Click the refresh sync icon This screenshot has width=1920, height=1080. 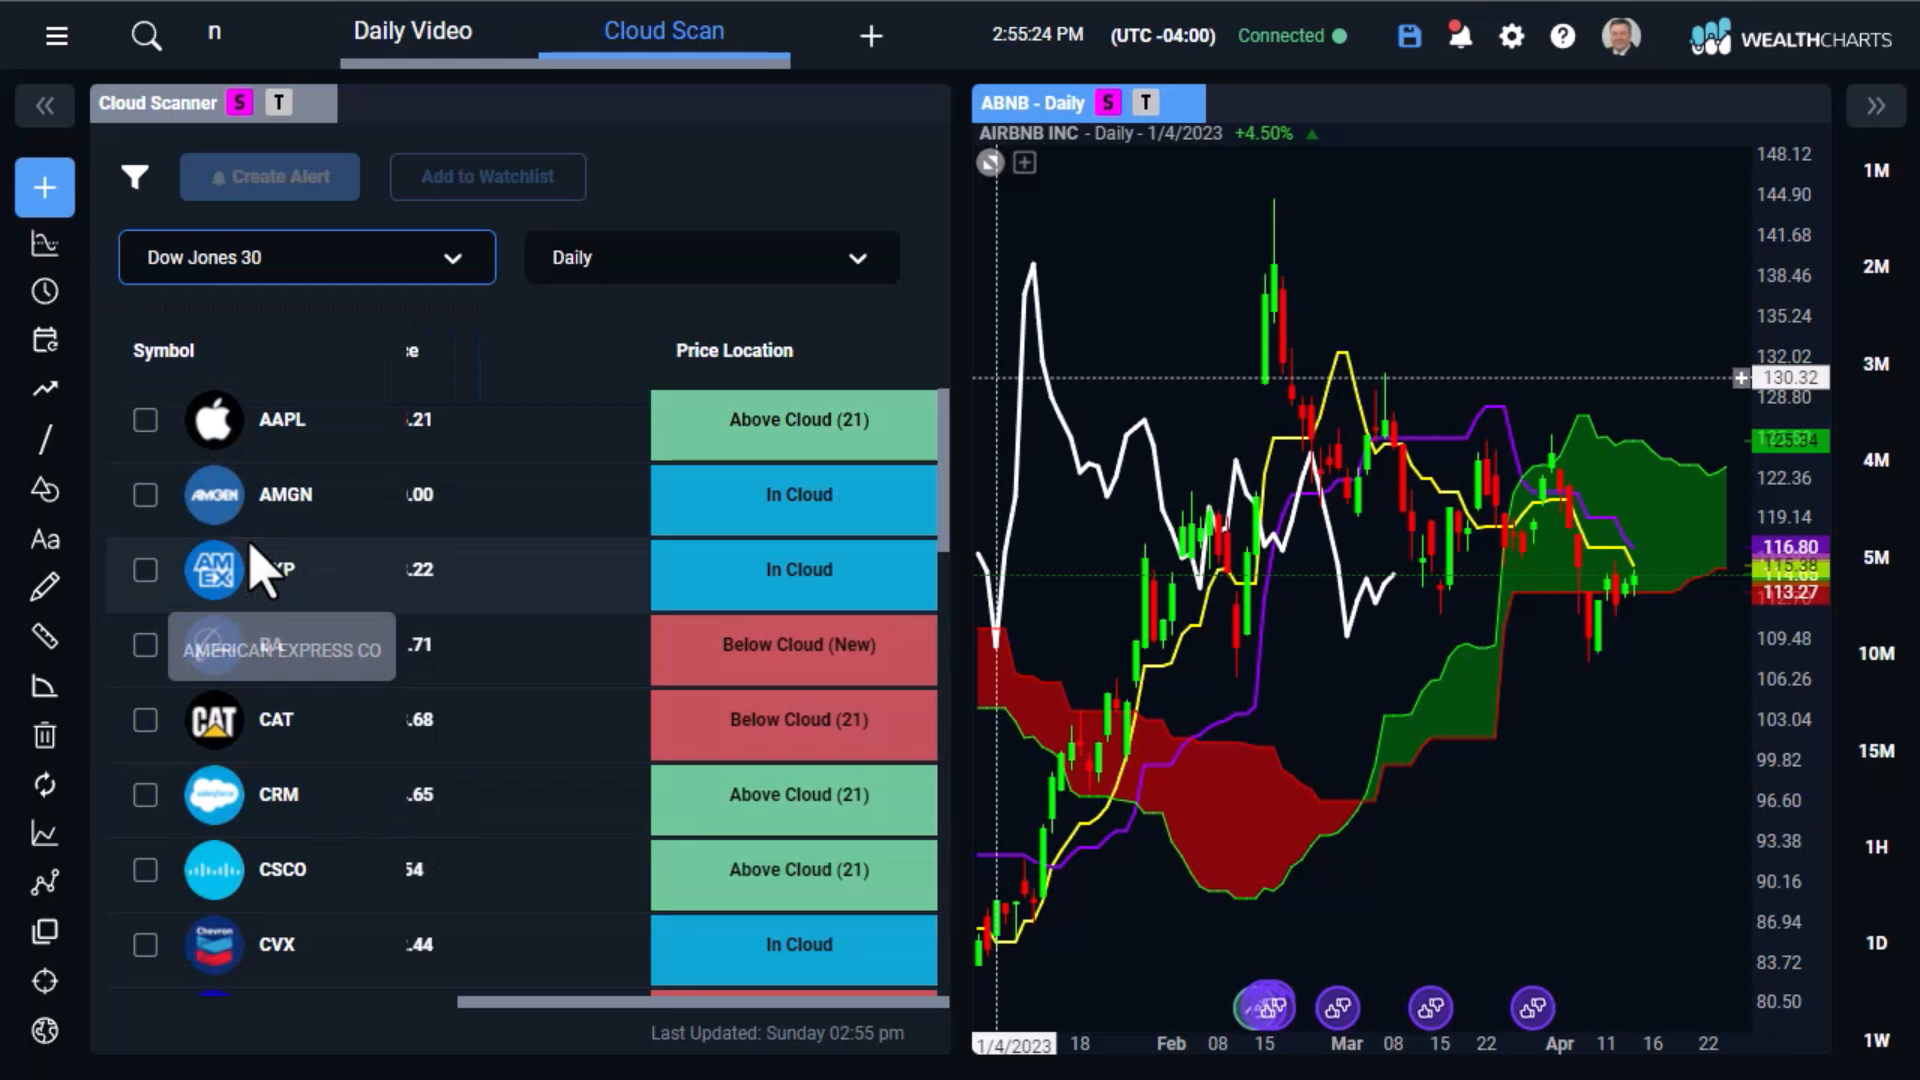pos(45,785)
